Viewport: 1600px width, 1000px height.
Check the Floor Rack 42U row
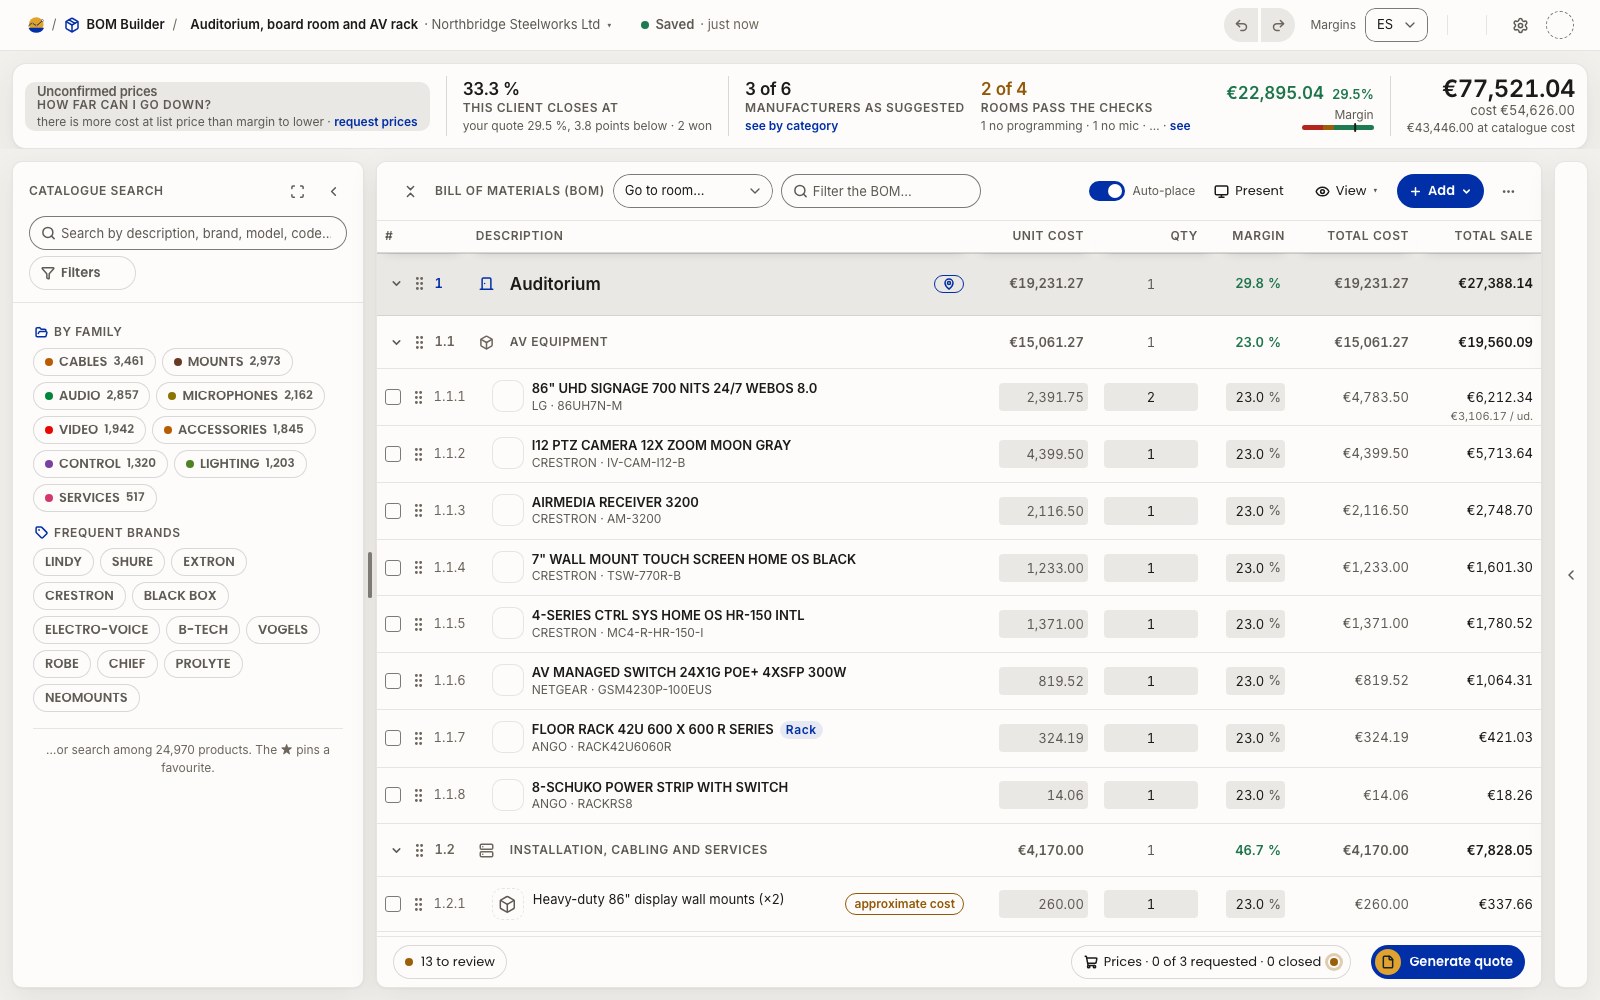(393, 738)
